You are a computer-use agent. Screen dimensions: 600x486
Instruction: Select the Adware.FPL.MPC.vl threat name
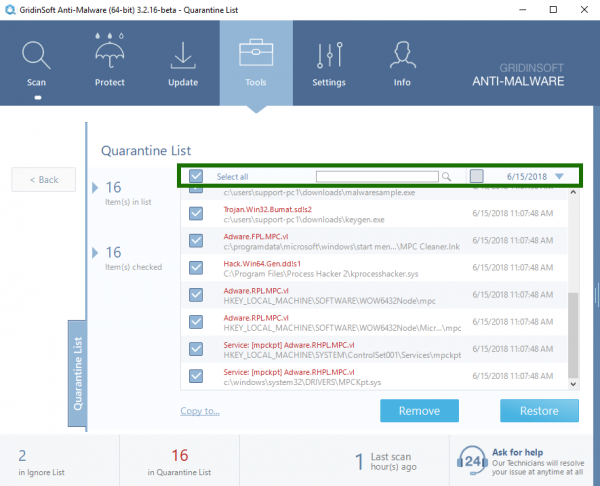coord(256,236)
